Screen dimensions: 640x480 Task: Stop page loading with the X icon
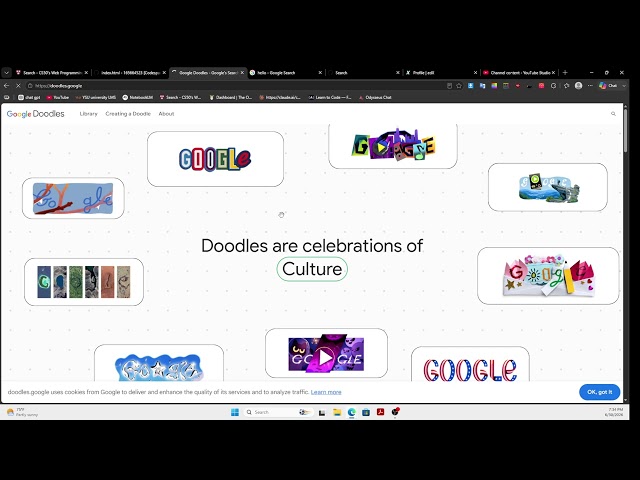coord(18,86)
